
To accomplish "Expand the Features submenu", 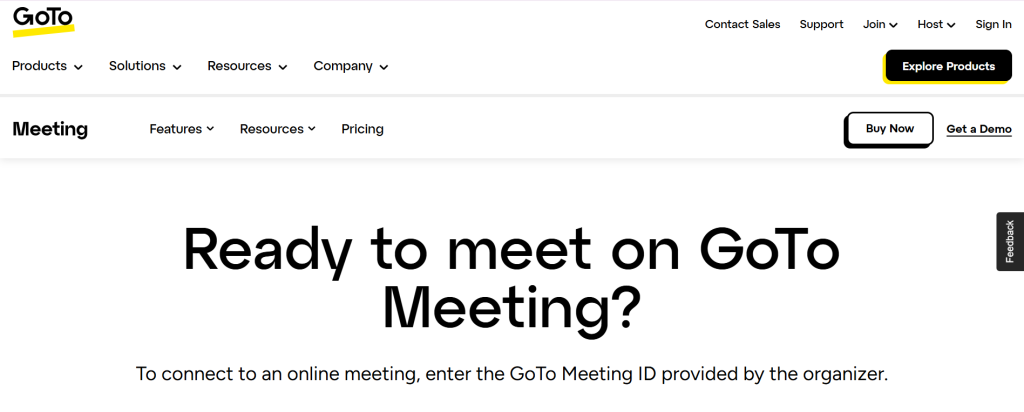I will (x=181, y=129).
